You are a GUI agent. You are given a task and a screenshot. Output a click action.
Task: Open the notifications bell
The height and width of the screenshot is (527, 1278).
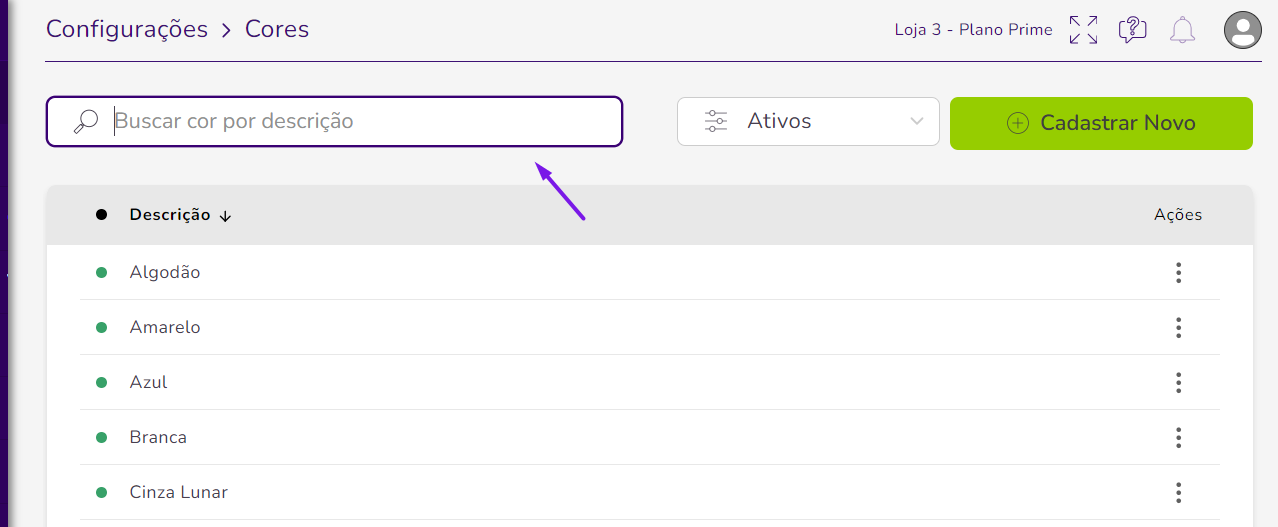pos(1183,30)
